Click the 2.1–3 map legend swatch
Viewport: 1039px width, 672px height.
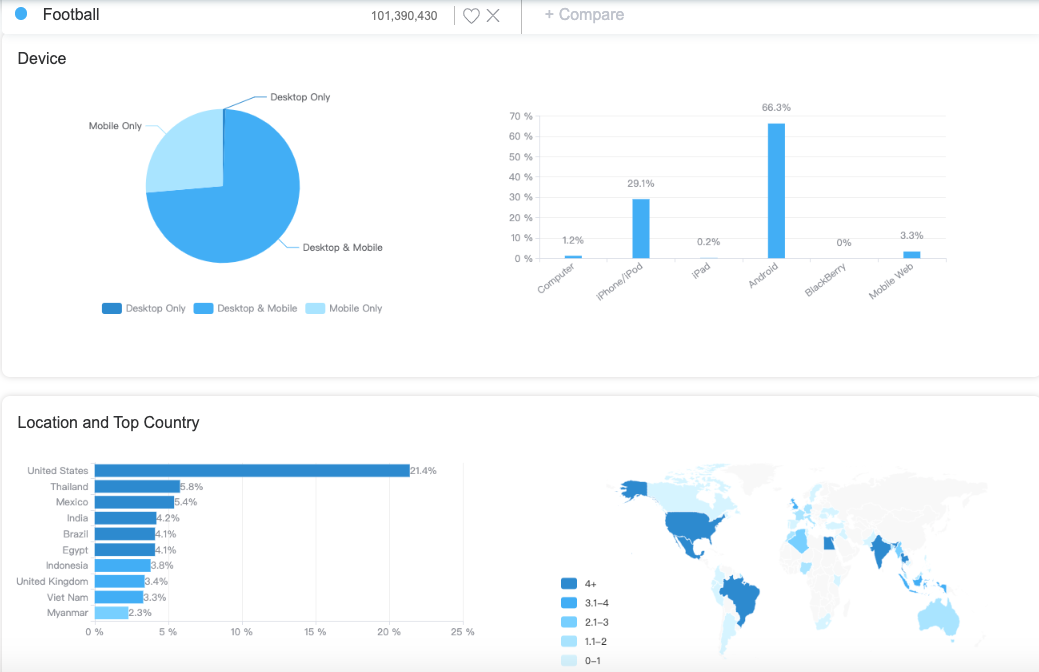(569, 622)
